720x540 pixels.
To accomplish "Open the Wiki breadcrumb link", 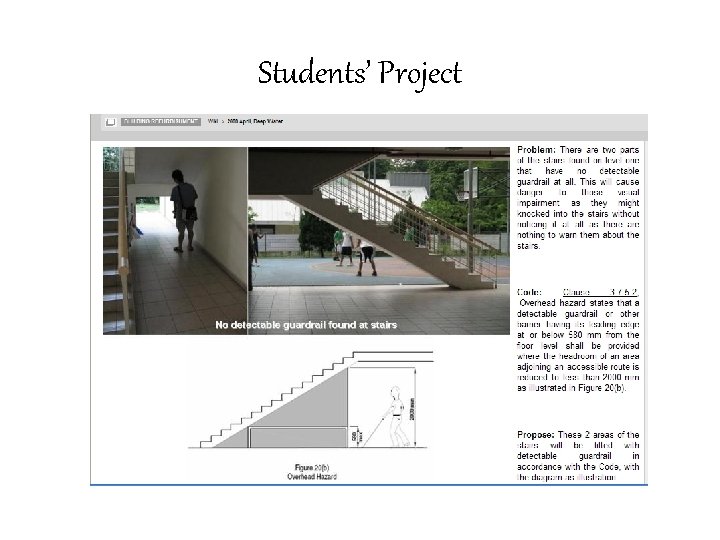I will [x=213, y=121].
